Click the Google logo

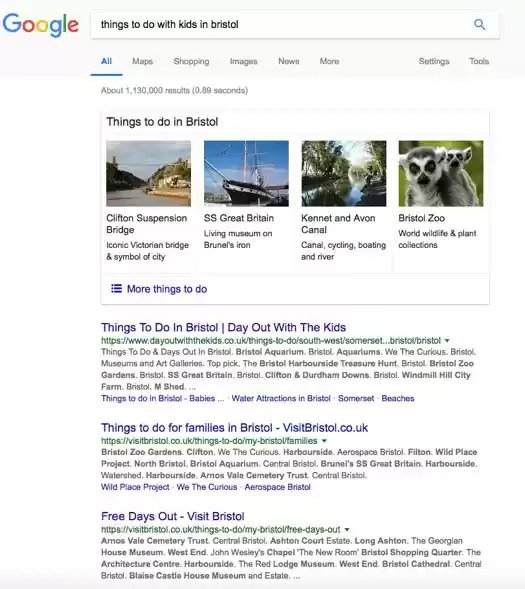click(x=41, y=24)
